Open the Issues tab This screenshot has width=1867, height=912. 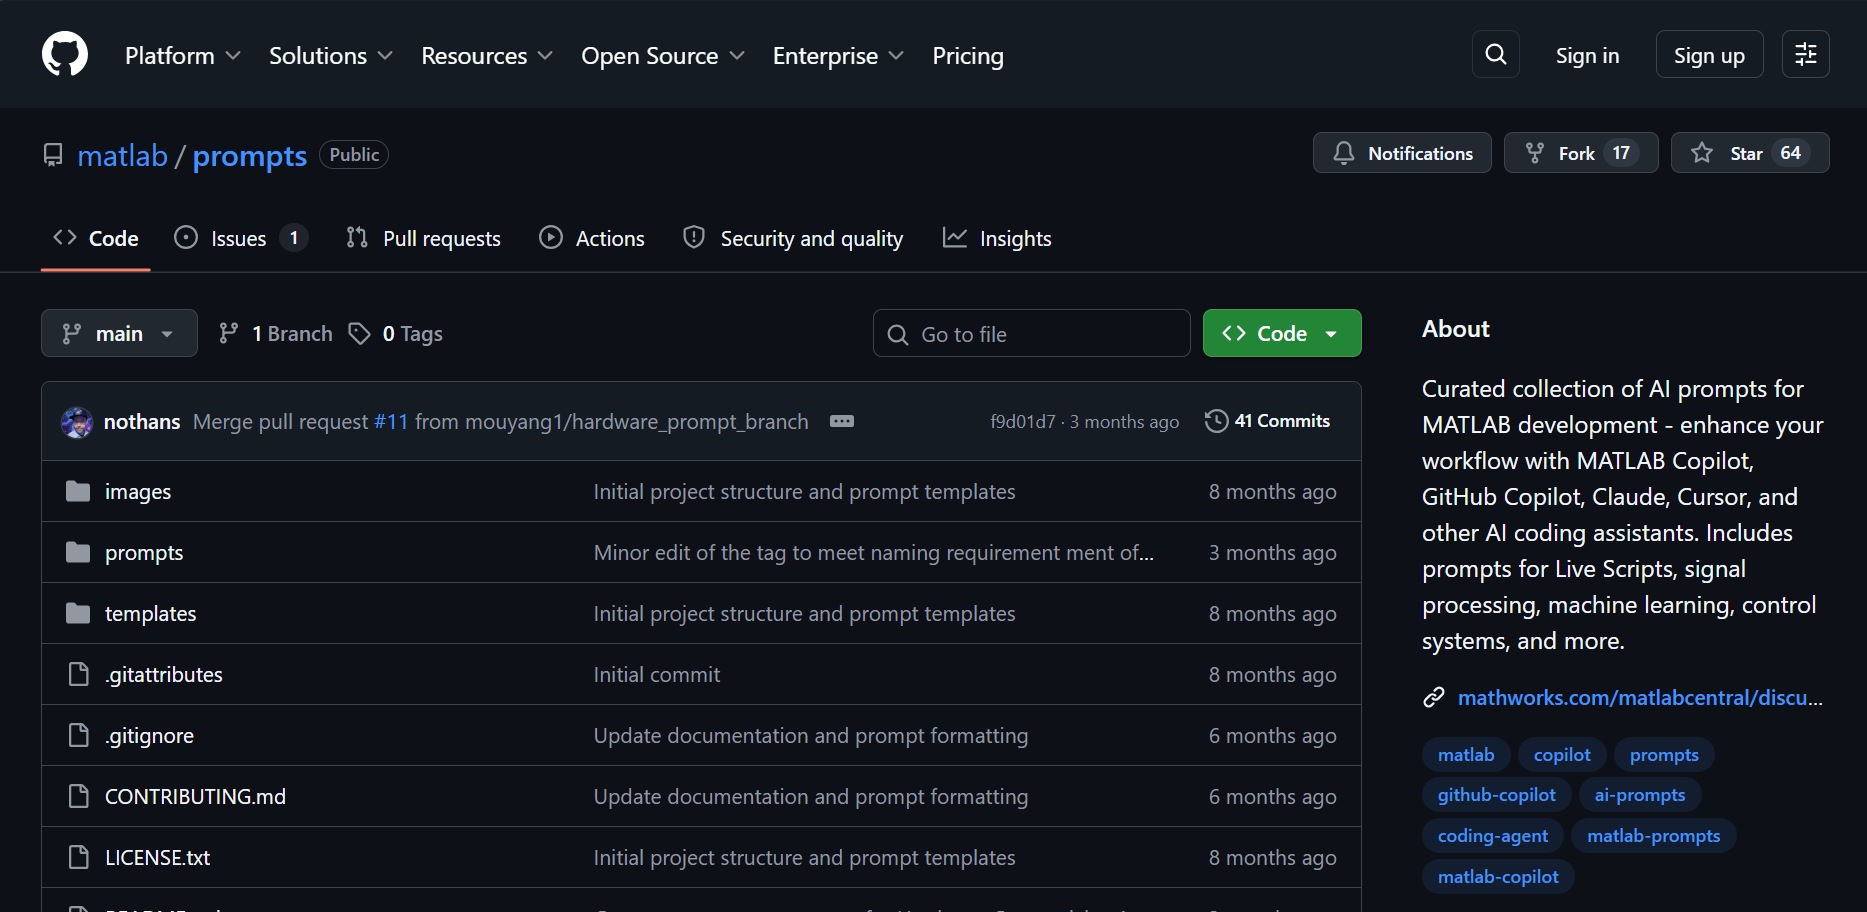240,238
